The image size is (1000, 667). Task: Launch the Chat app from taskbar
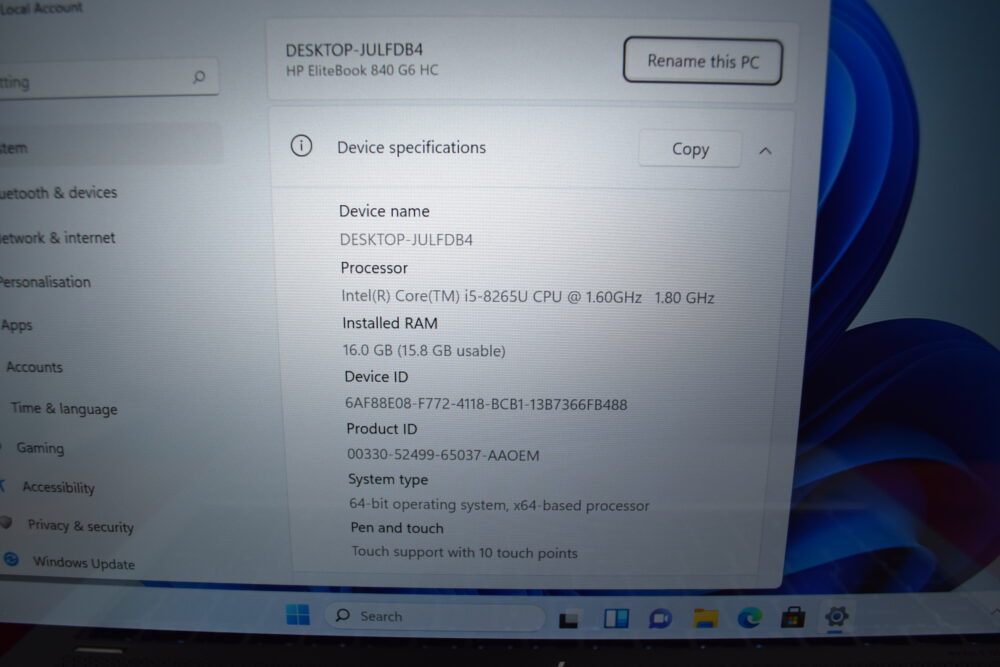click(x=661, y=618)
